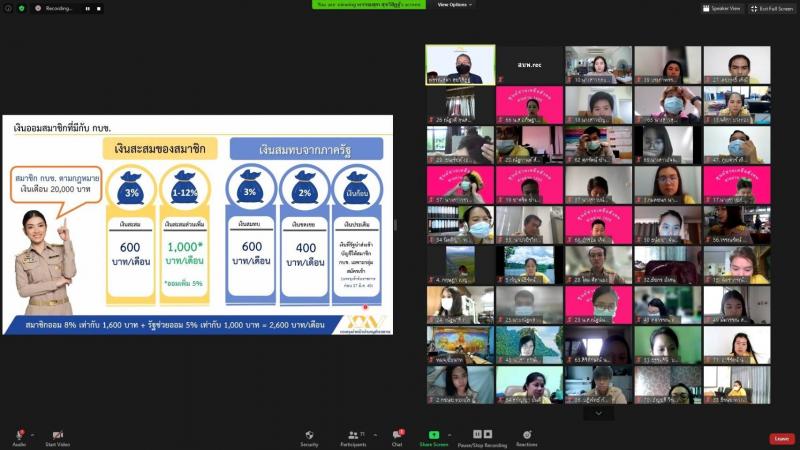Select participant tile numbered 62
The image size is (800, 450).
[x=598, y=145]
